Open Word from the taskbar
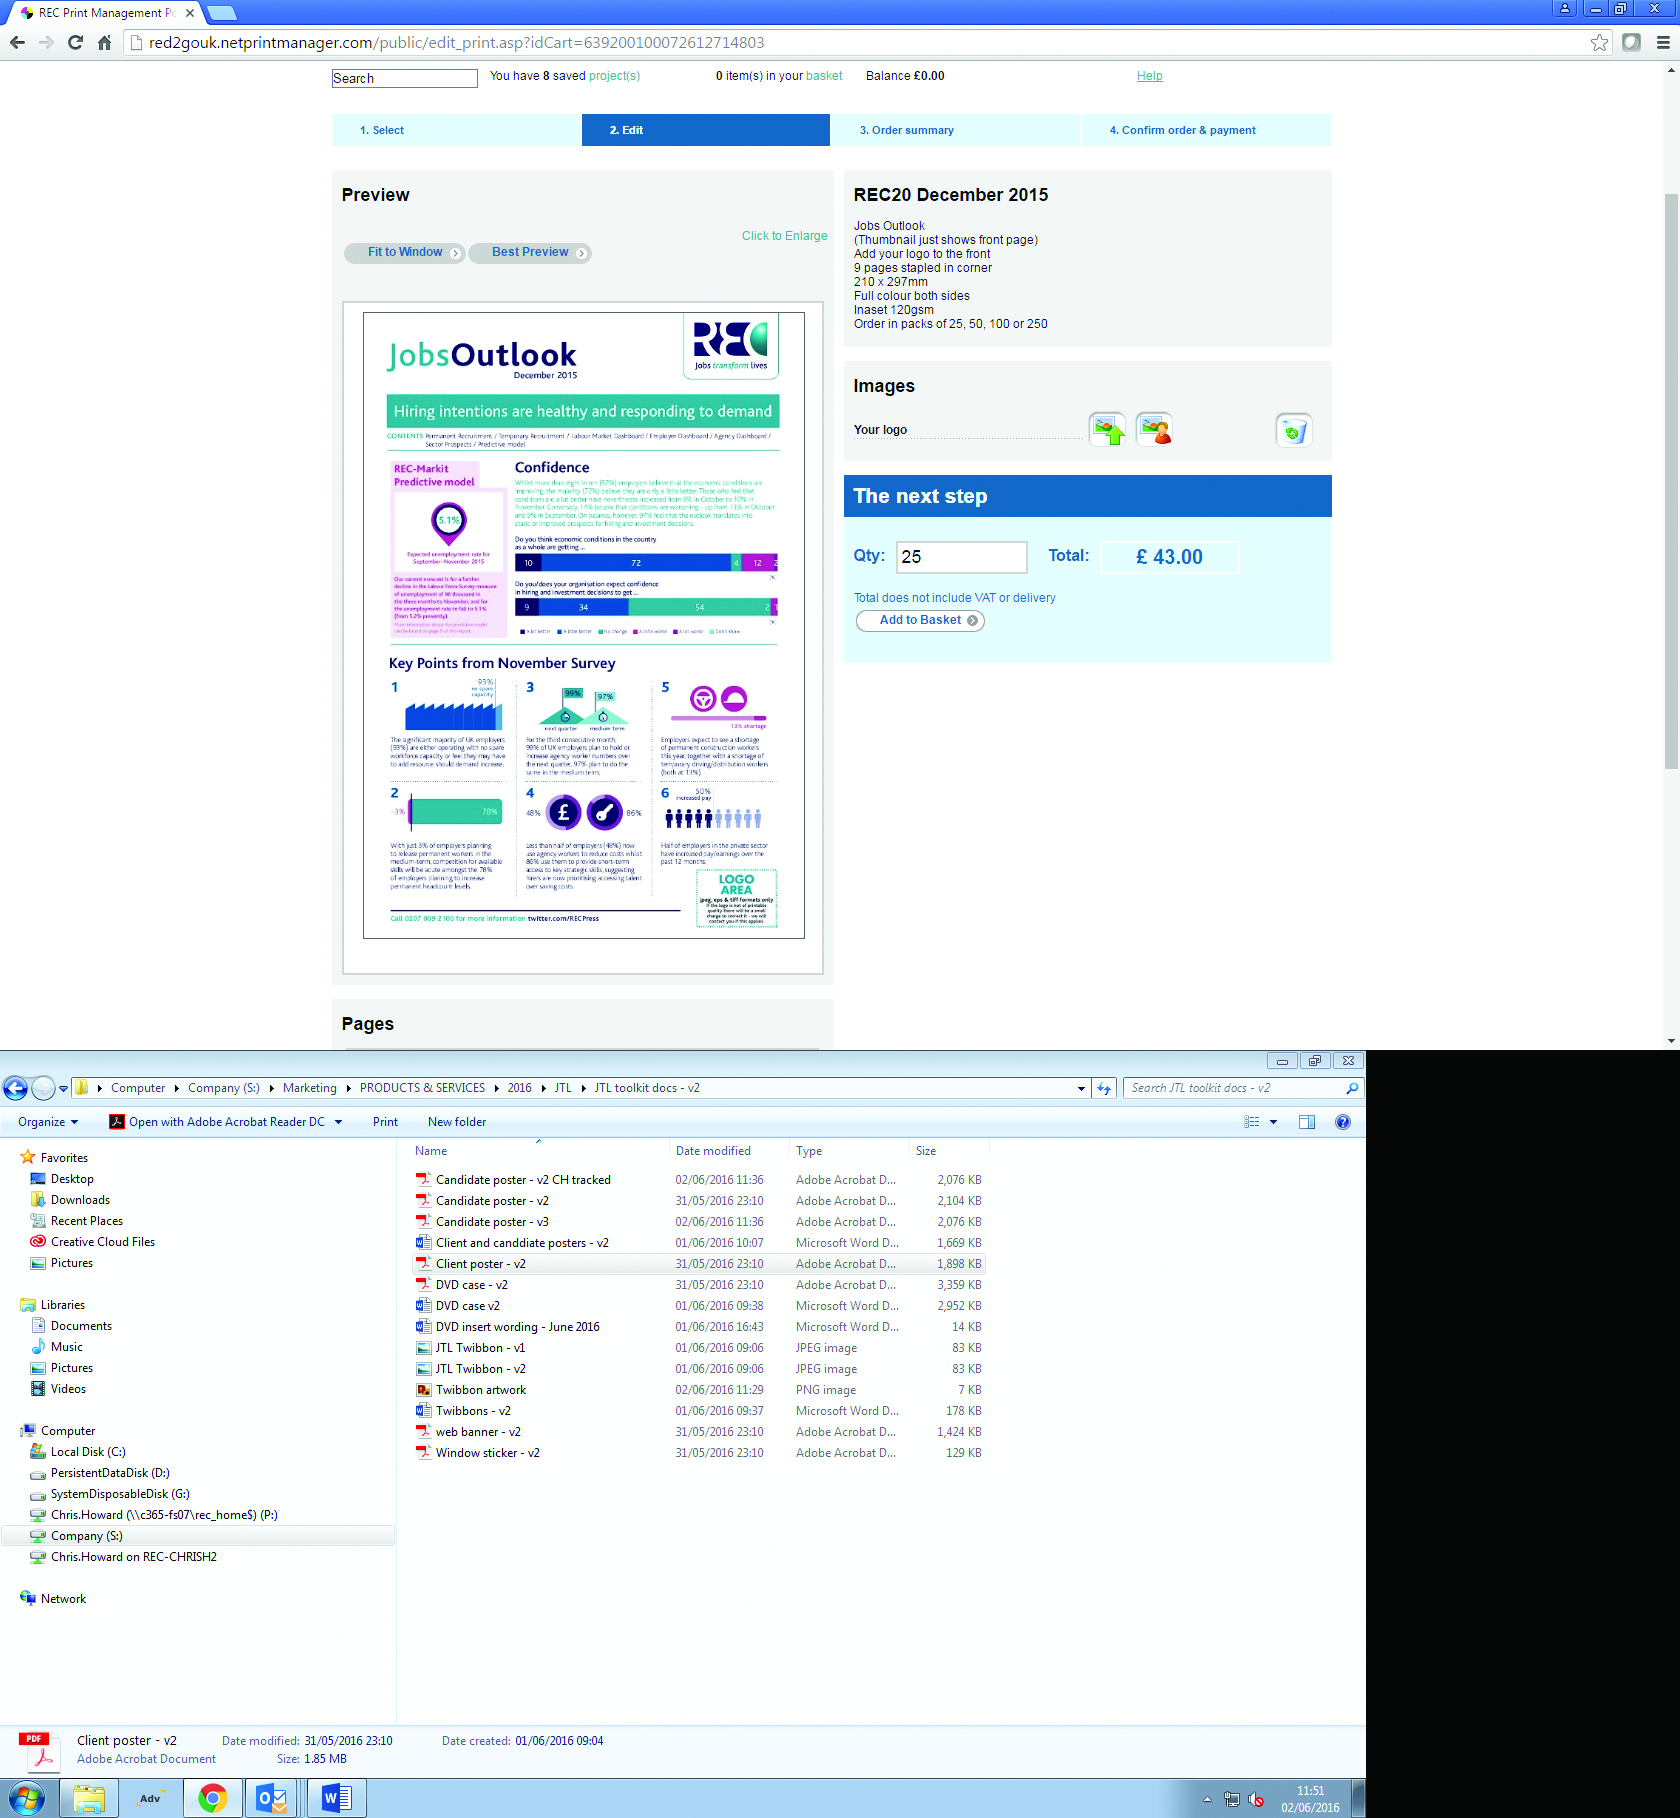 tap(336, 1798)
